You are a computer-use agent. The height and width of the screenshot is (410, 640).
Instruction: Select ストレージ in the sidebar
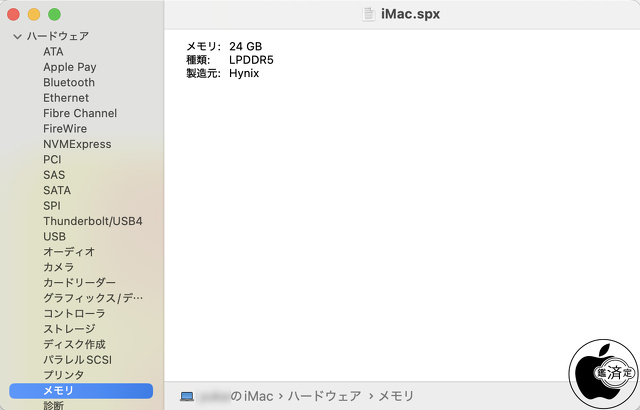69,329
